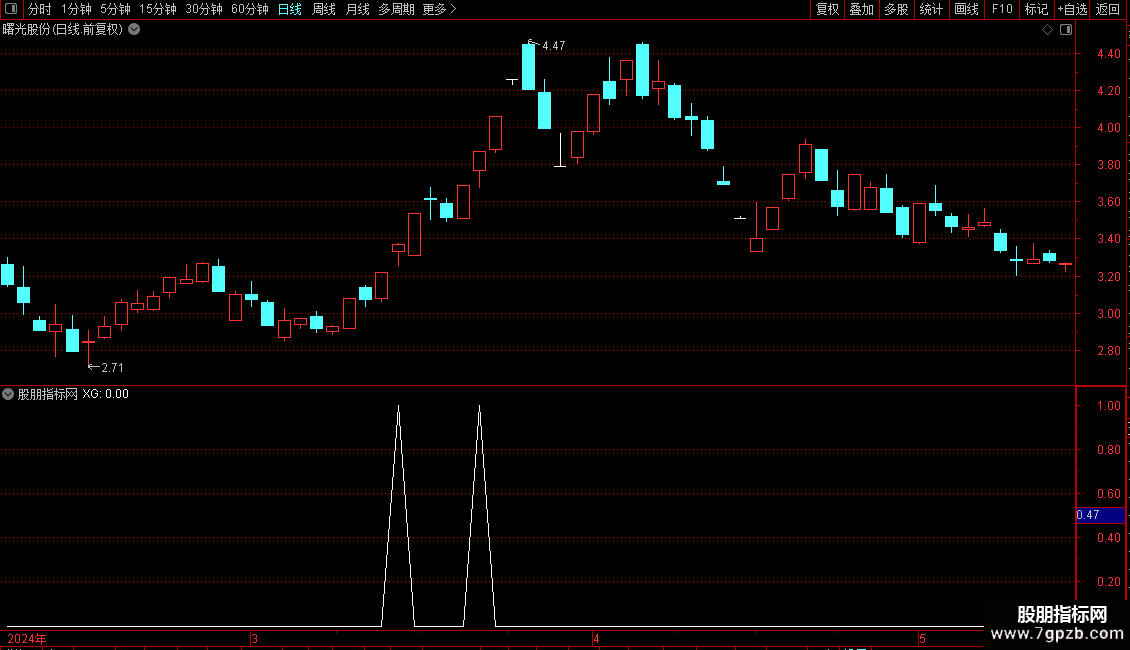Click the 3.00 price axis label

click(1108, 313)
